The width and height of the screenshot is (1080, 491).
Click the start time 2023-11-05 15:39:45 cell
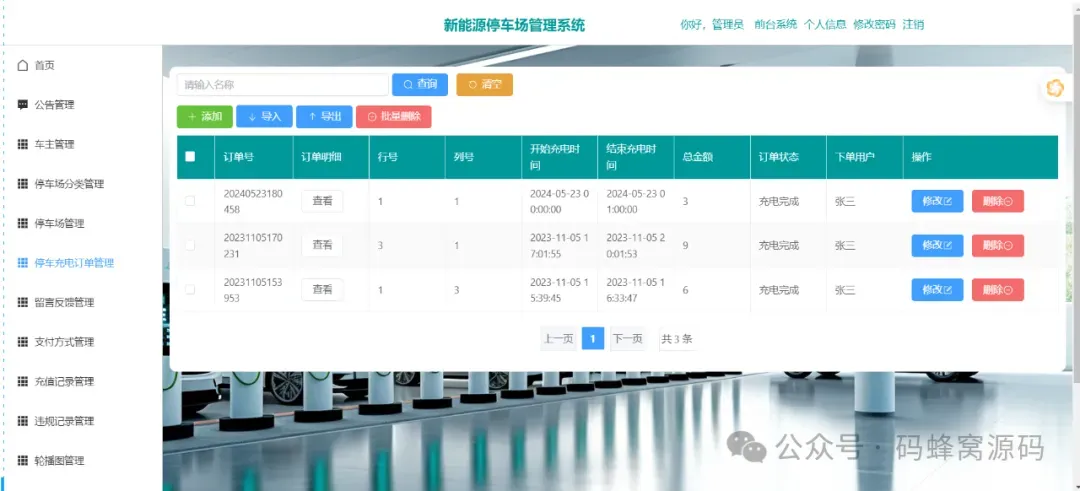[557, 290]
